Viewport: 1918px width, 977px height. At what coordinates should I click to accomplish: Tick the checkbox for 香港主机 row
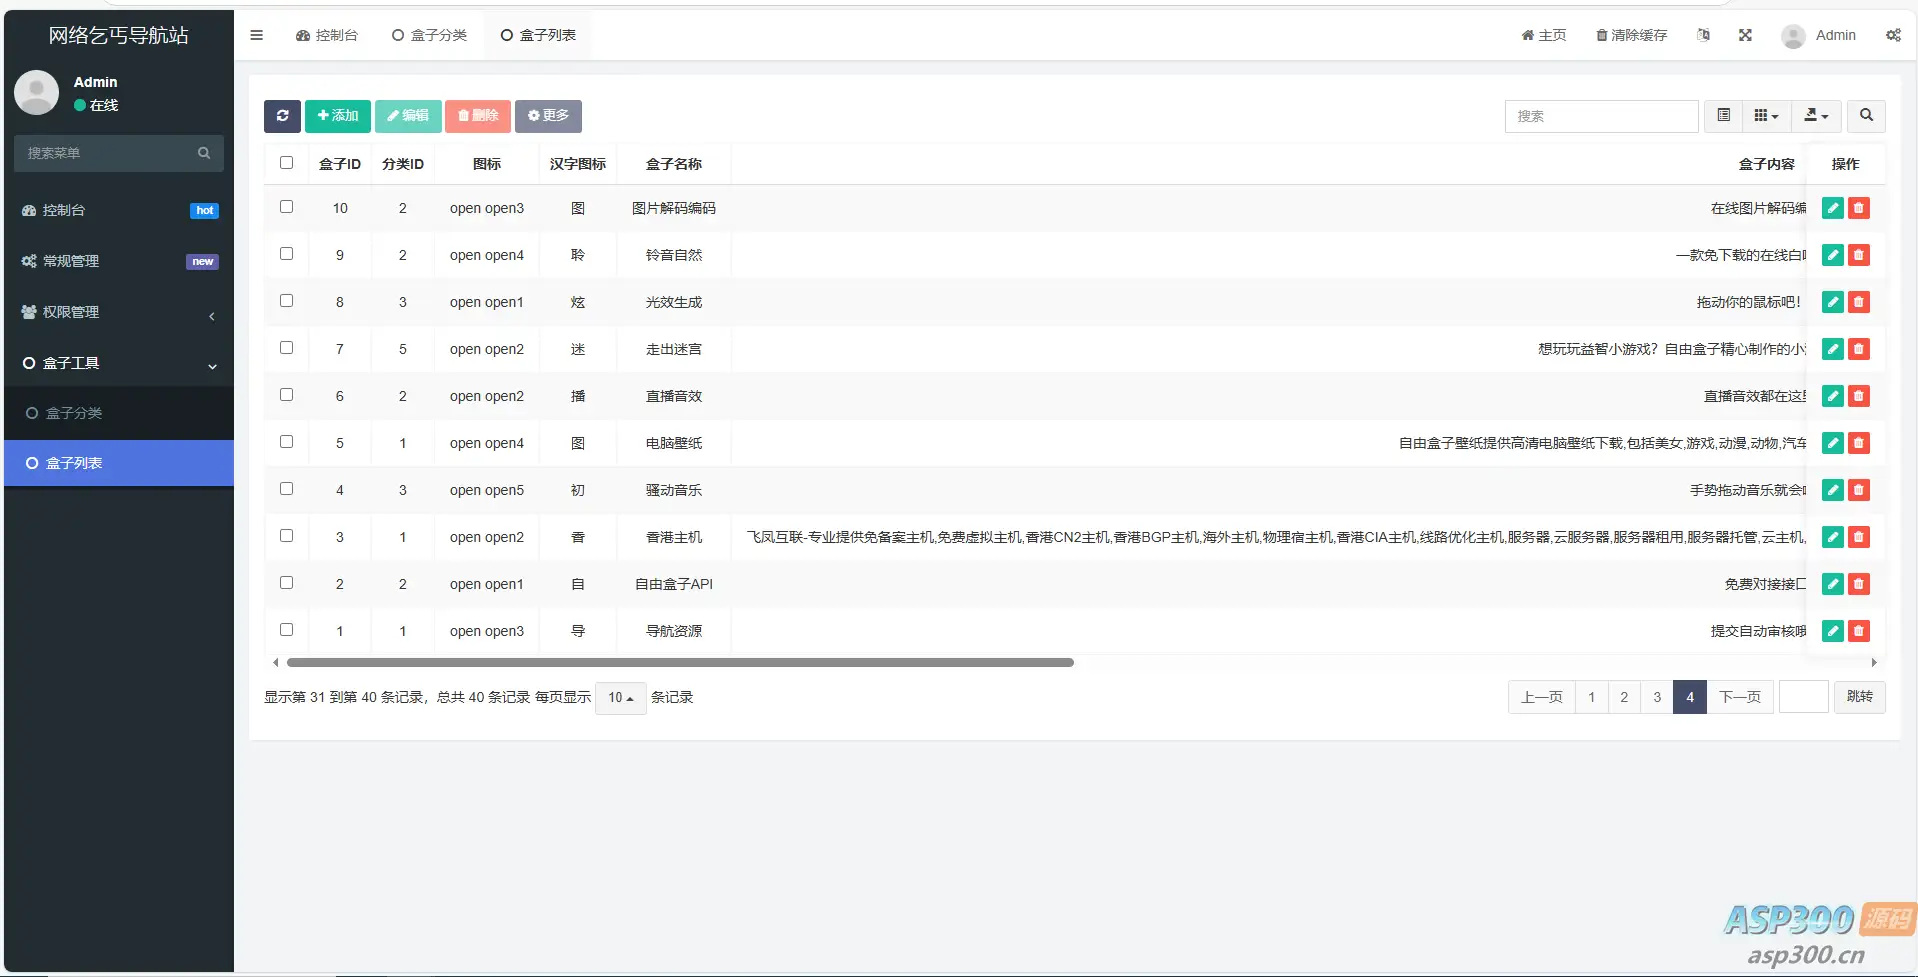(x=287, y=536)
